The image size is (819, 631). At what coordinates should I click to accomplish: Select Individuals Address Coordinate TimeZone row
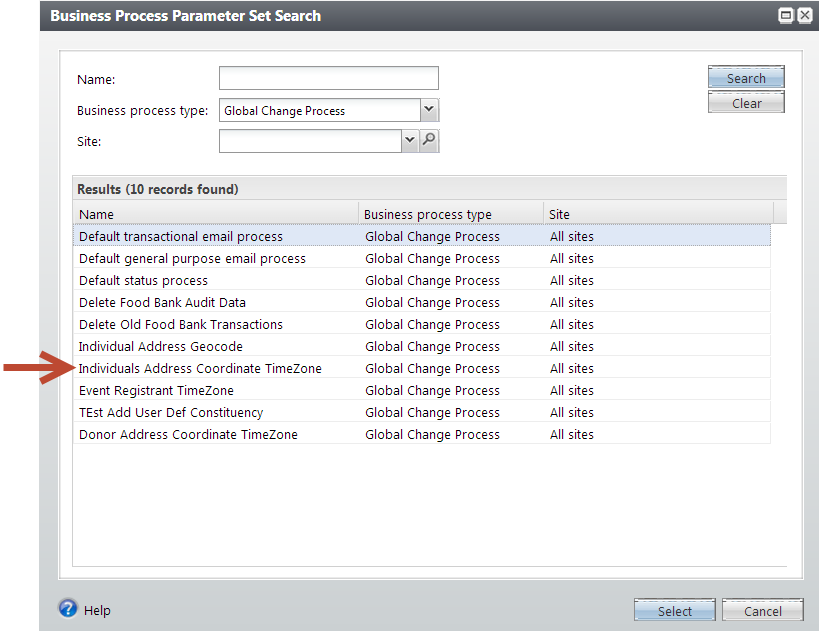pyautogui.click(x=200, y=369)
